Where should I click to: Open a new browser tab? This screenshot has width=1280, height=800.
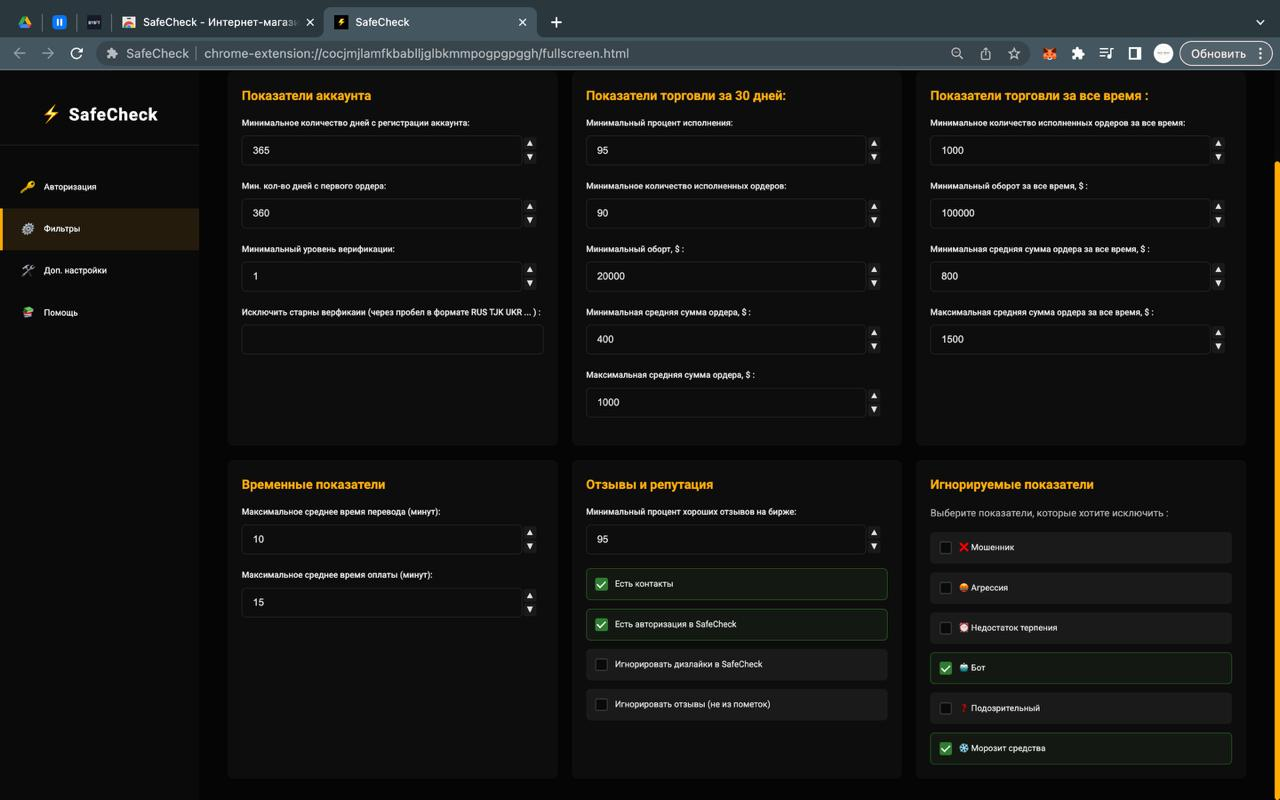[x=556, y=22]
